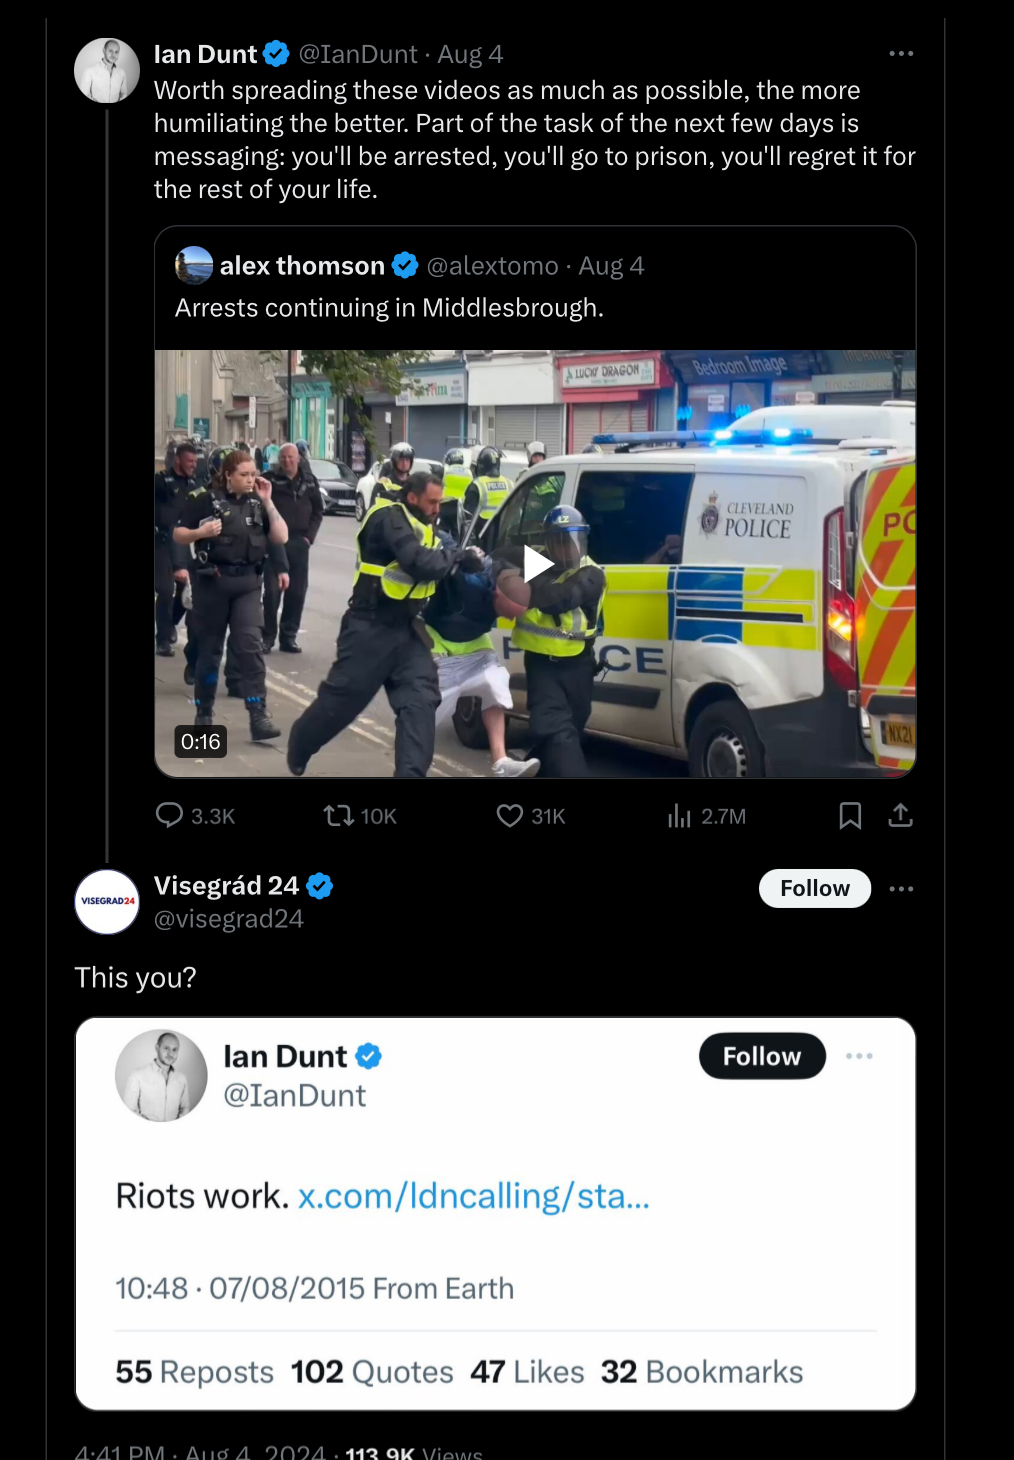The width and height of the screenshot is (1014, 1460).
Task: Repost Ian Dunt's tweet
Action: tap(360, 816)
